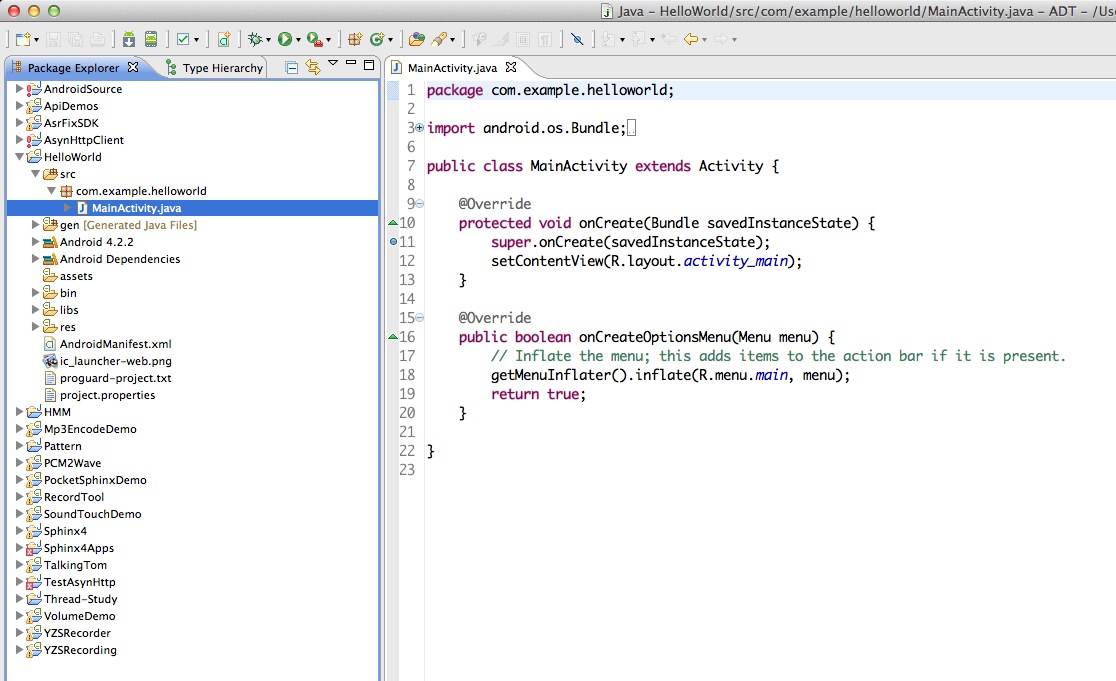
Task: Expand the Android 4.2.2 library node
Action: click(x=35, y=242)
